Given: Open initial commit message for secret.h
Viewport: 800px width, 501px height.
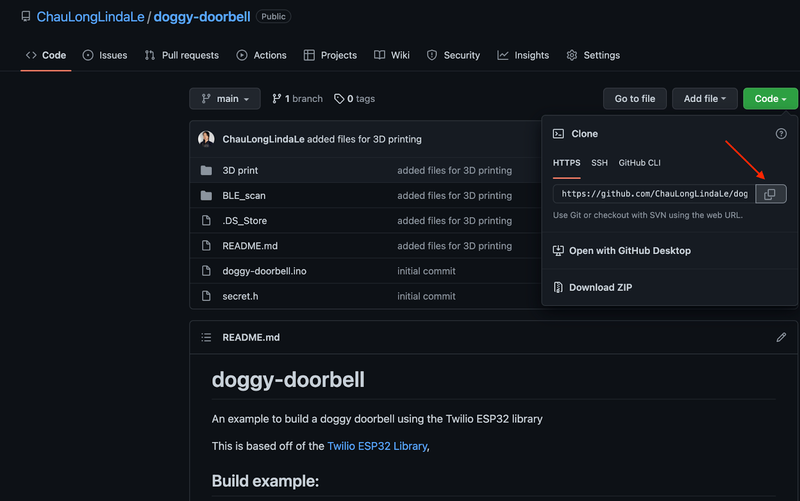Looking at the screenshot, I should [x=427, y=296].
